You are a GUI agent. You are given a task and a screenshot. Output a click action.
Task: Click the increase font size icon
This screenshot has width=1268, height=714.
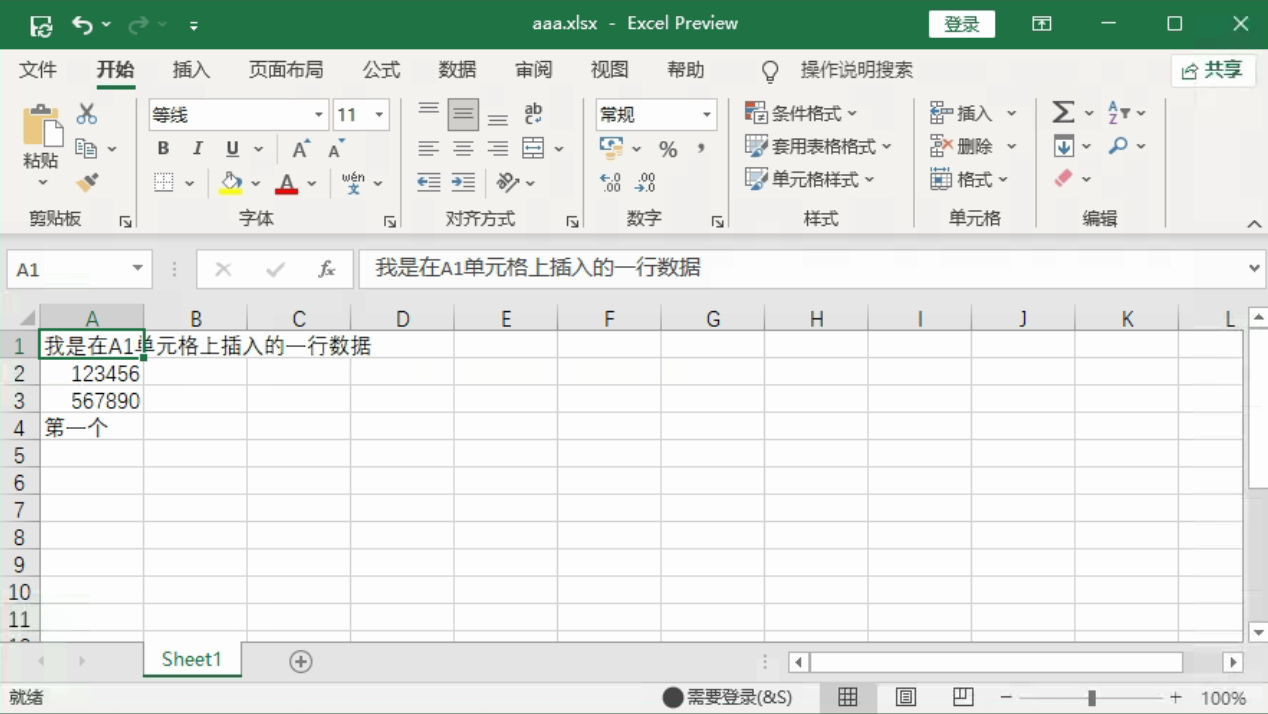[x=300, y=149]
